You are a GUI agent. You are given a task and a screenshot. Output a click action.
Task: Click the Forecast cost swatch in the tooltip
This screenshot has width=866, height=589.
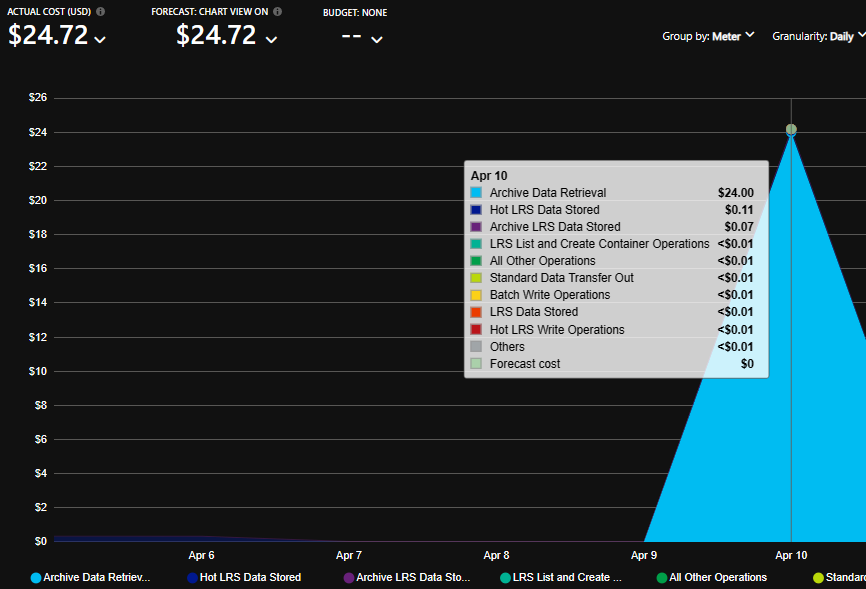tap(476, 364)
